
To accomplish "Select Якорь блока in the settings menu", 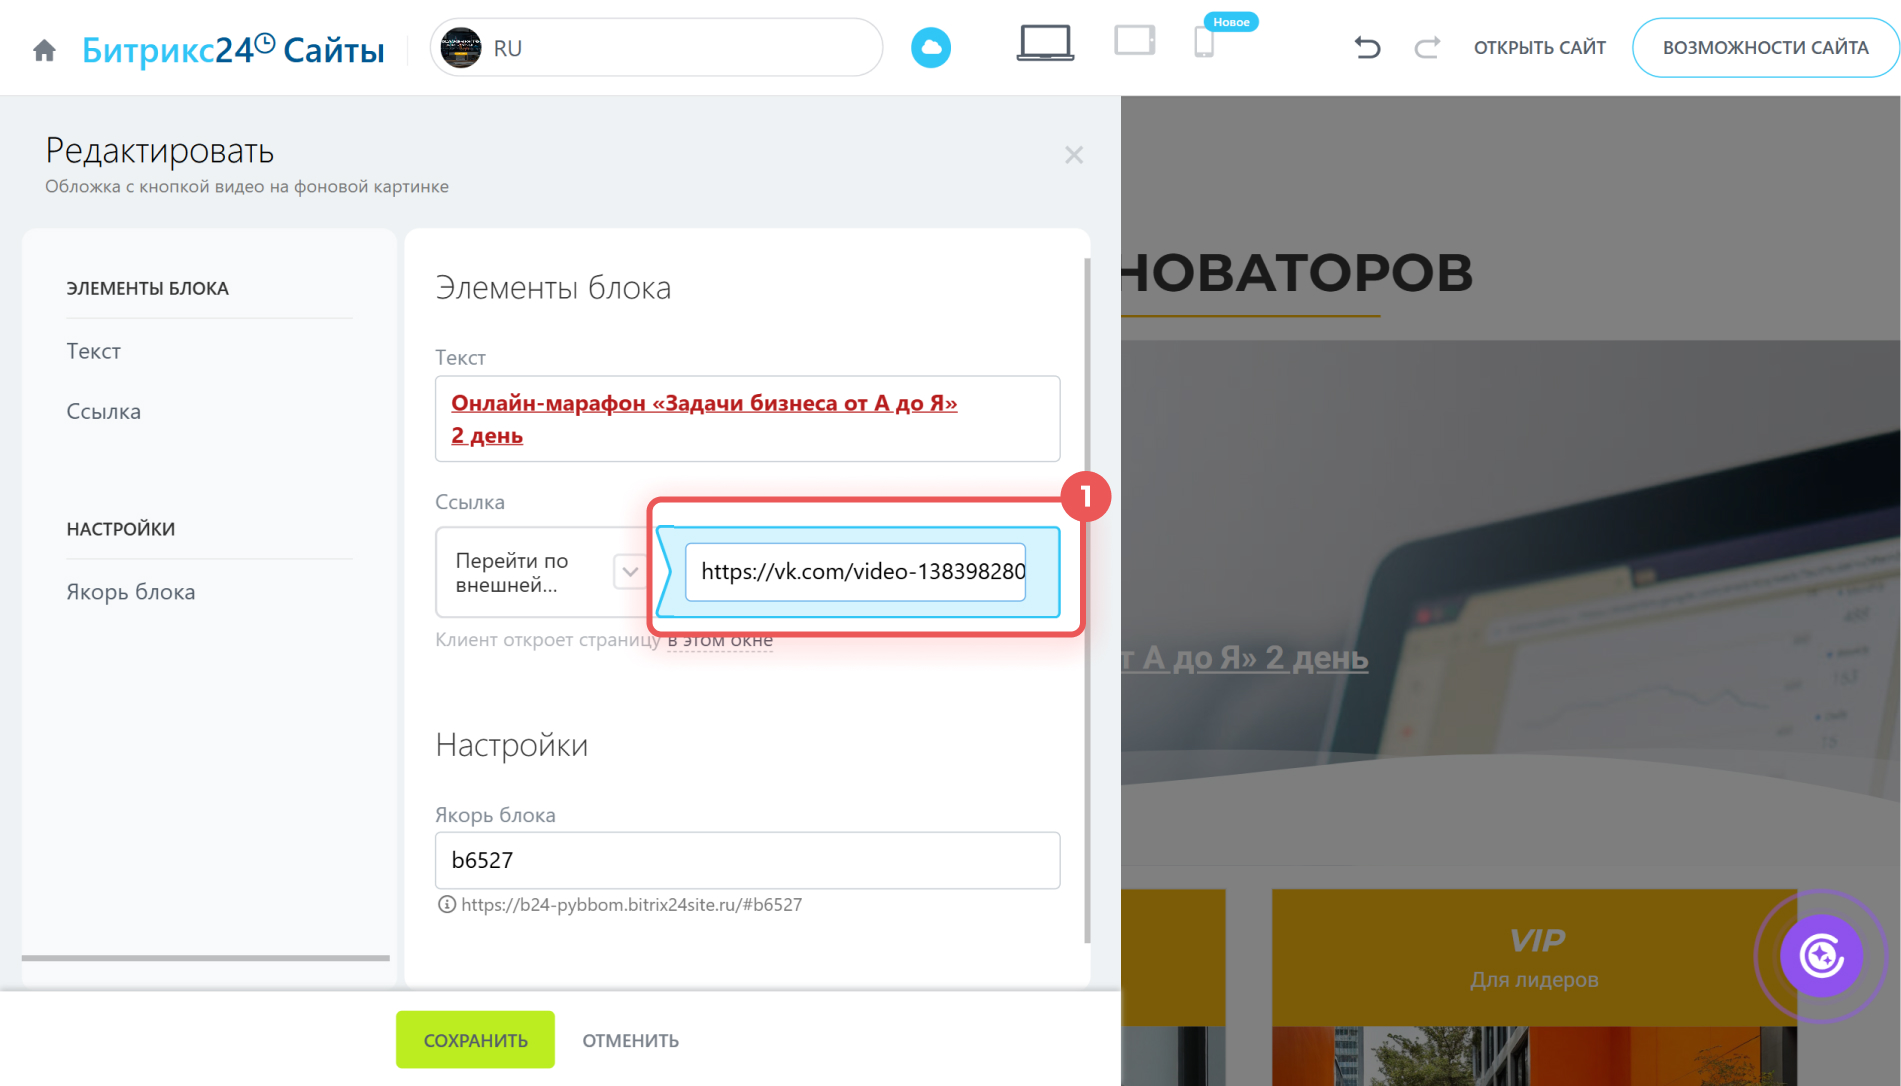I will tap(131, 592).
